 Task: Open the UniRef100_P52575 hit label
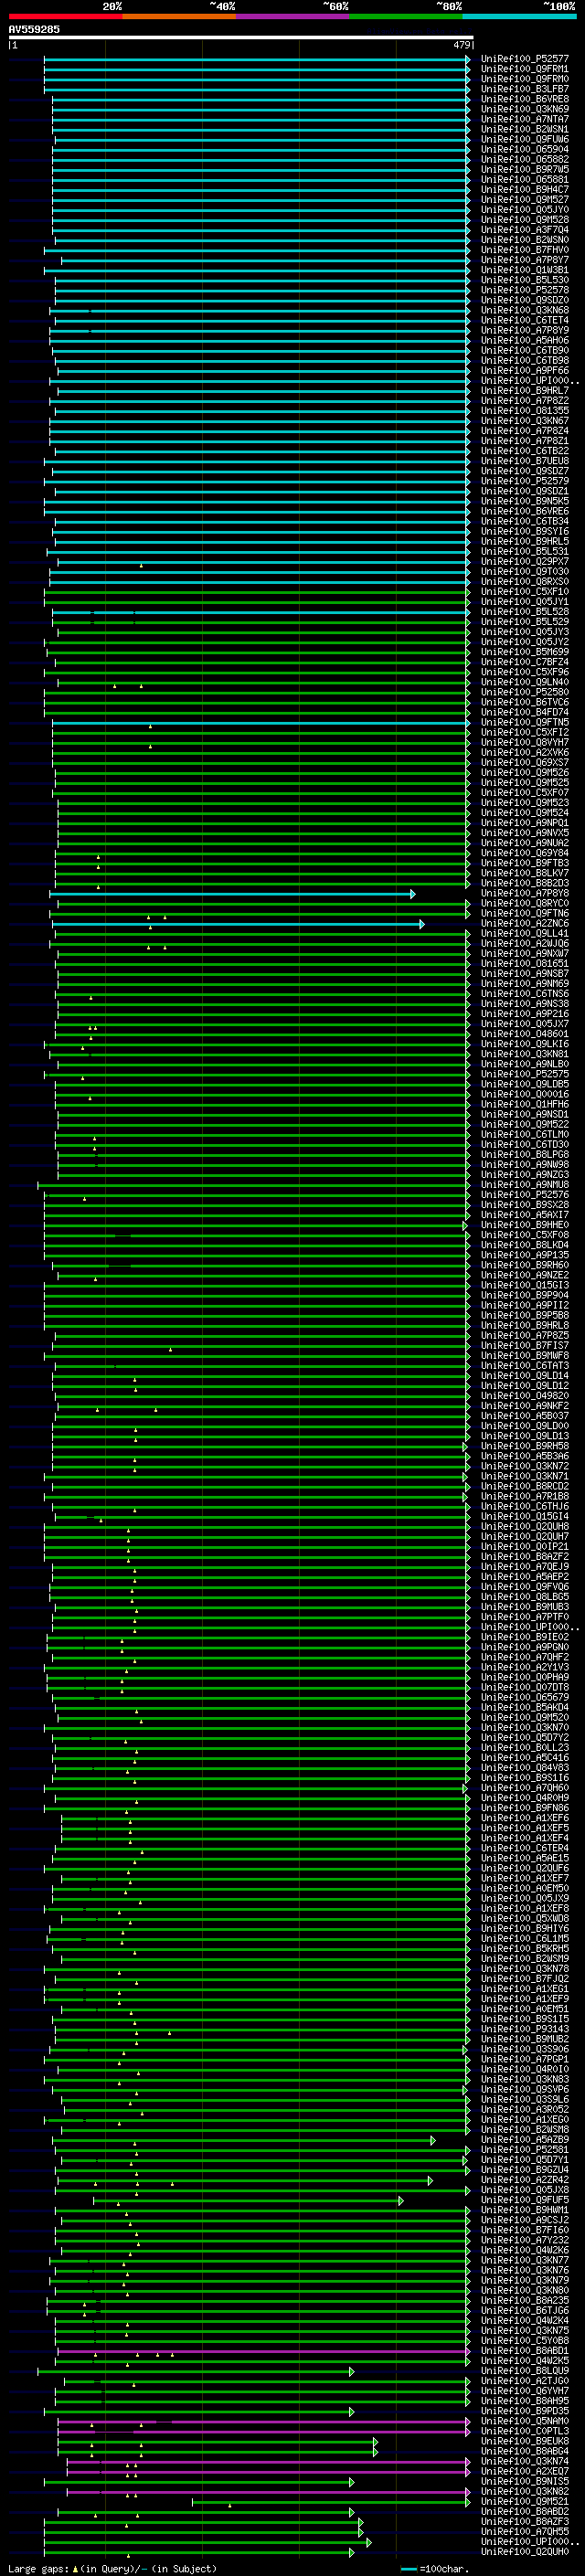(x=525, y=1074)
